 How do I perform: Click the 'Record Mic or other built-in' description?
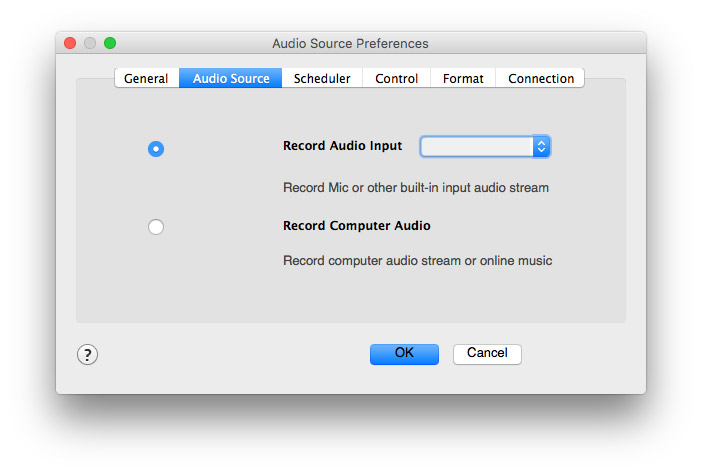pyautogui.click(x=416, y=187)
